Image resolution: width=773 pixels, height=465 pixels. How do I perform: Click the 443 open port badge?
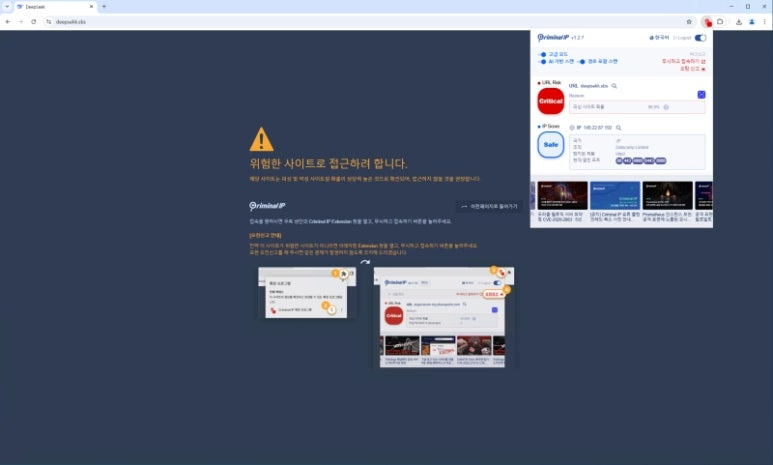(x=628, y=161)
